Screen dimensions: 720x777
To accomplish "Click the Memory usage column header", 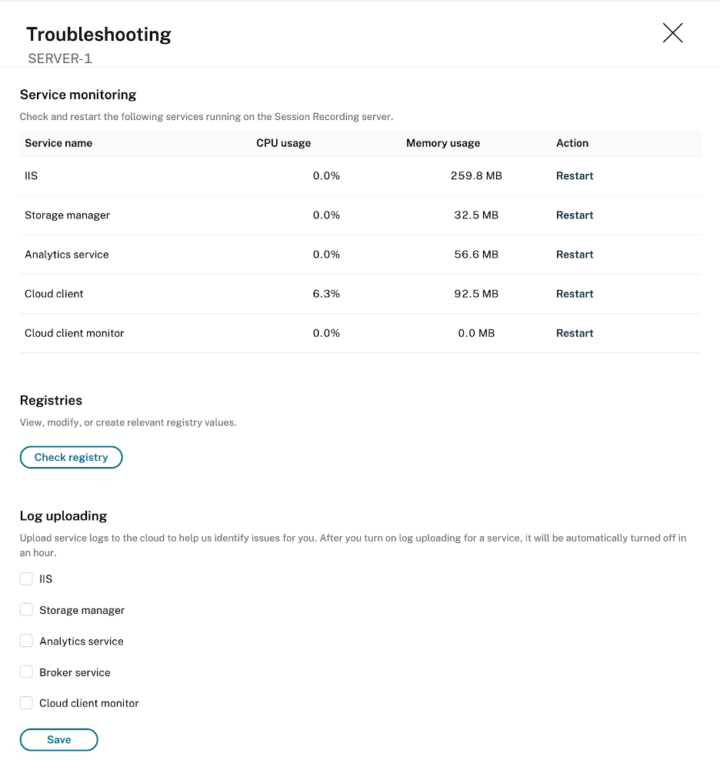I will click(443, 143).
